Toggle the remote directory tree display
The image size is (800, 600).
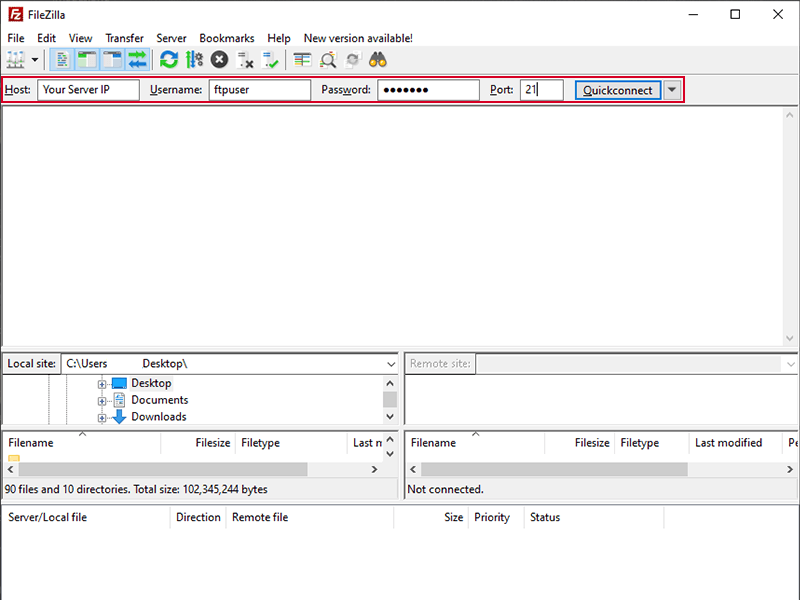point(112,60)
